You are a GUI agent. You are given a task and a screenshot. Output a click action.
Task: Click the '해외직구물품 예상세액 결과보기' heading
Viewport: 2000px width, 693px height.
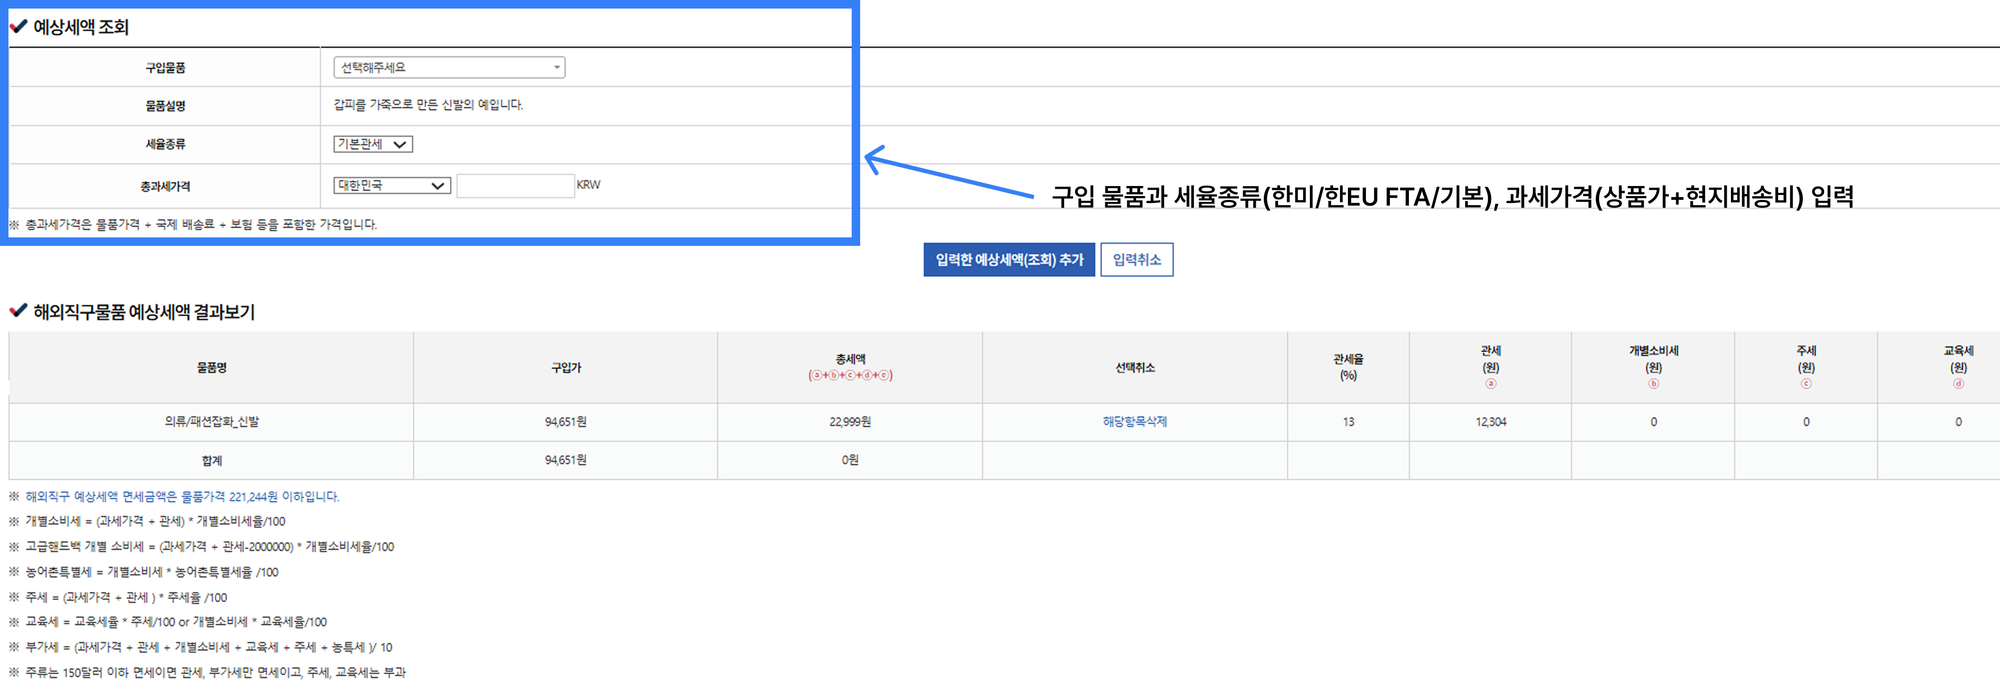144,312
